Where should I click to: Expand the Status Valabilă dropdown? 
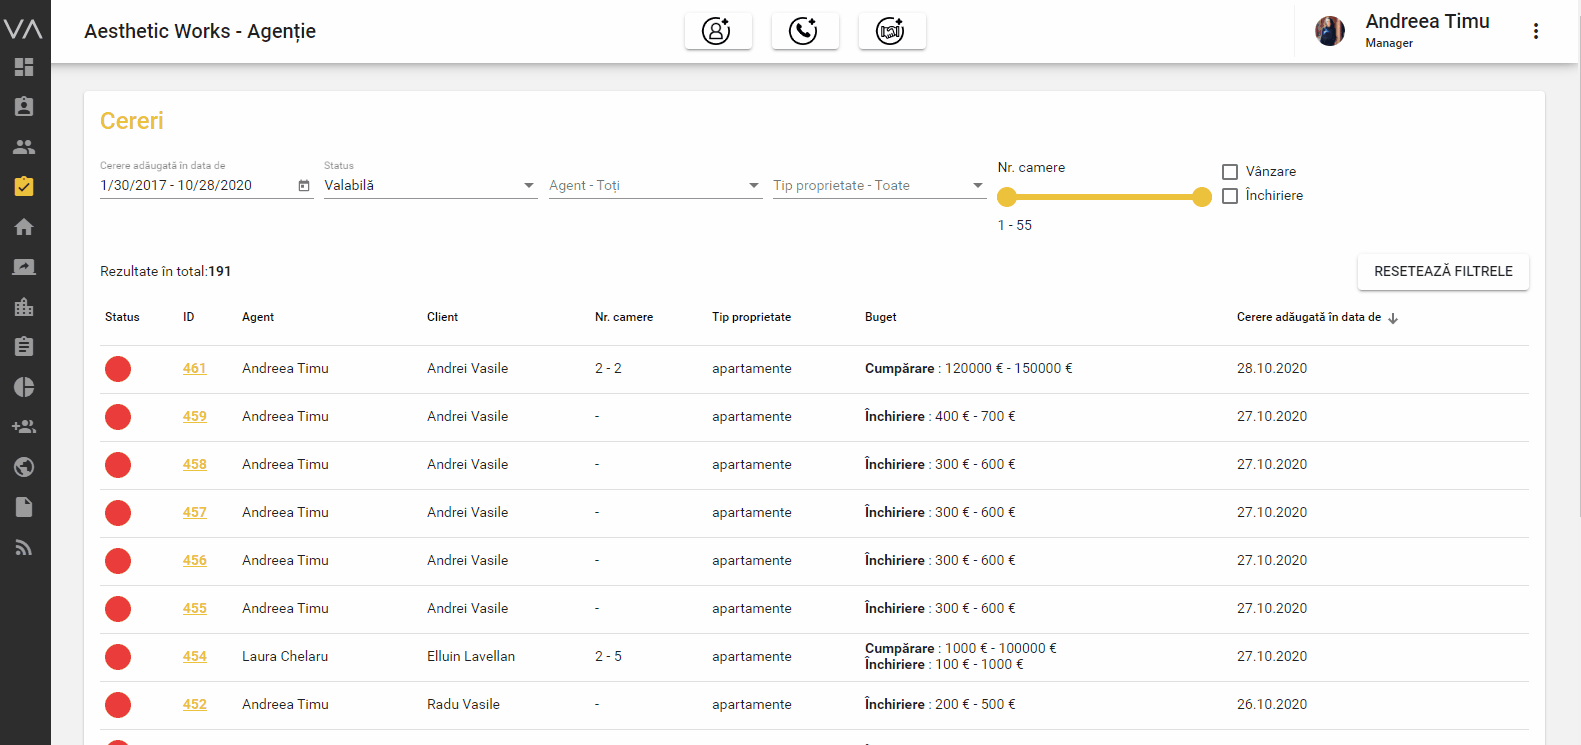430,186
